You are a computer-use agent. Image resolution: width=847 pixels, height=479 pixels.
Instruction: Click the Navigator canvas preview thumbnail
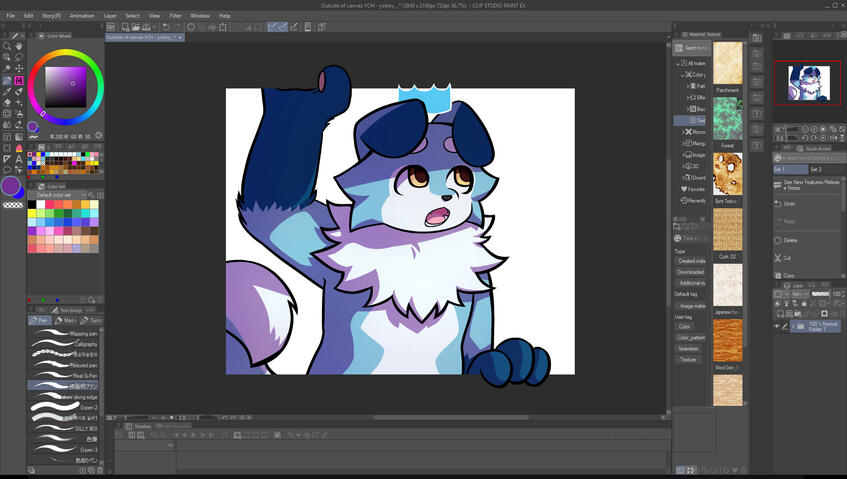click(808, 83)
